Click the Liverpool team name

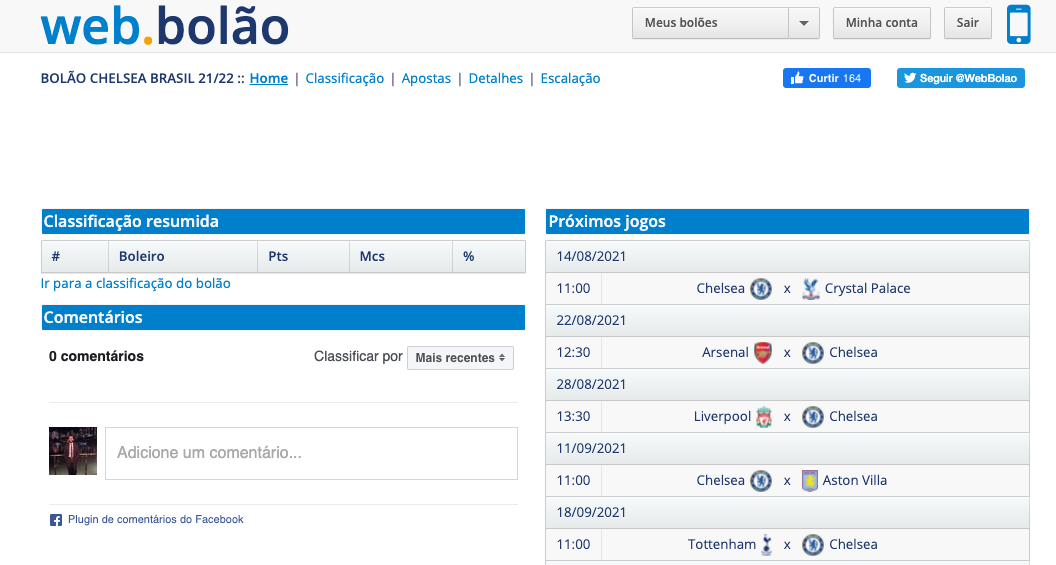click(722, 416)
